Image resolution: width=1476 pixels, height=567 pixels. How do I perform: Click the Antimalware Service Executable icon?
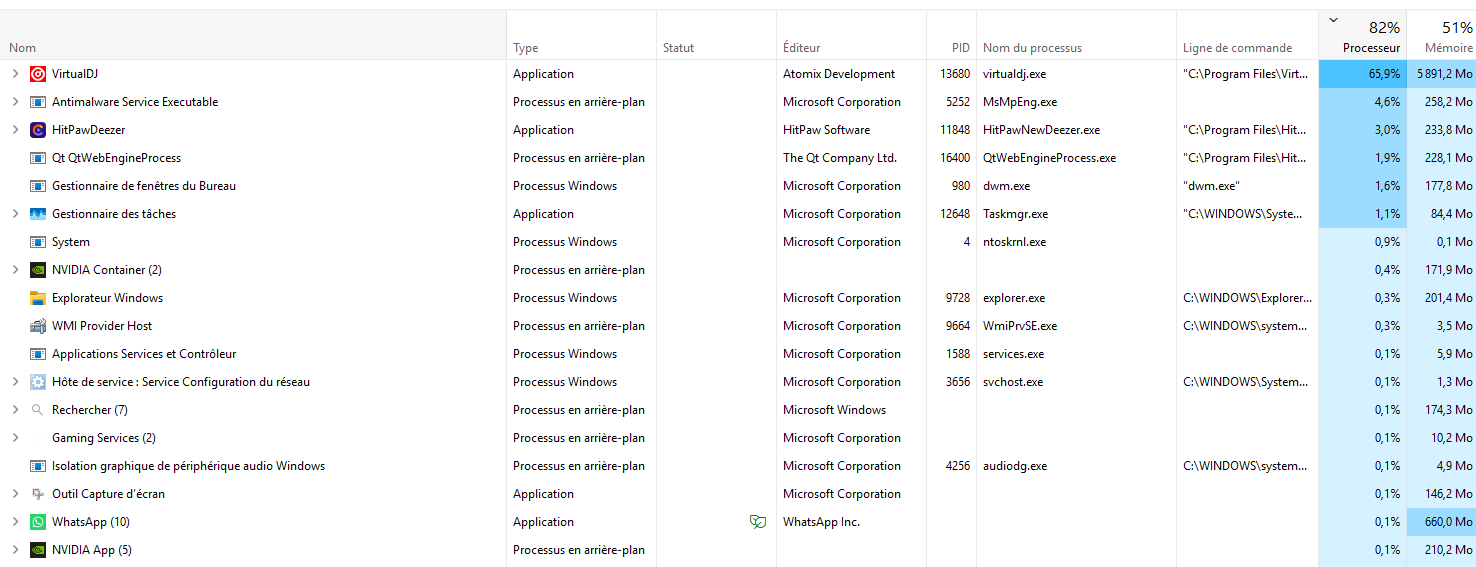click(x=38, y=102)
